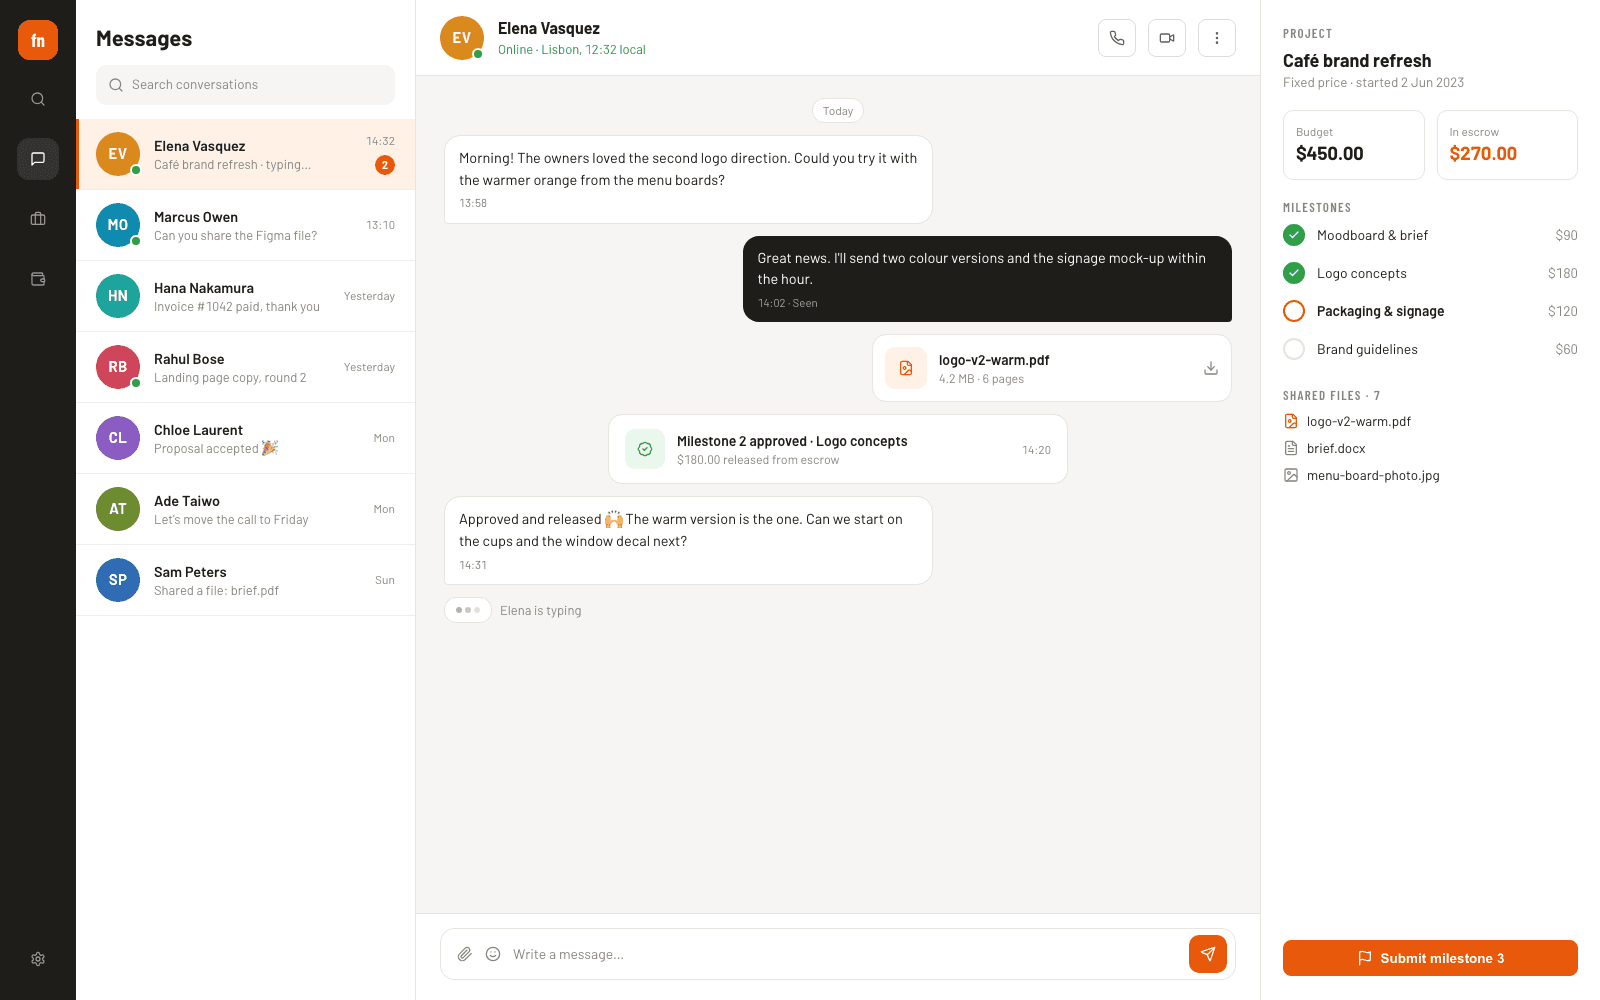Toggle the Logo concepts milestone check
The height and width of the screenshot is (1000, 1600).
[1294, 273]
